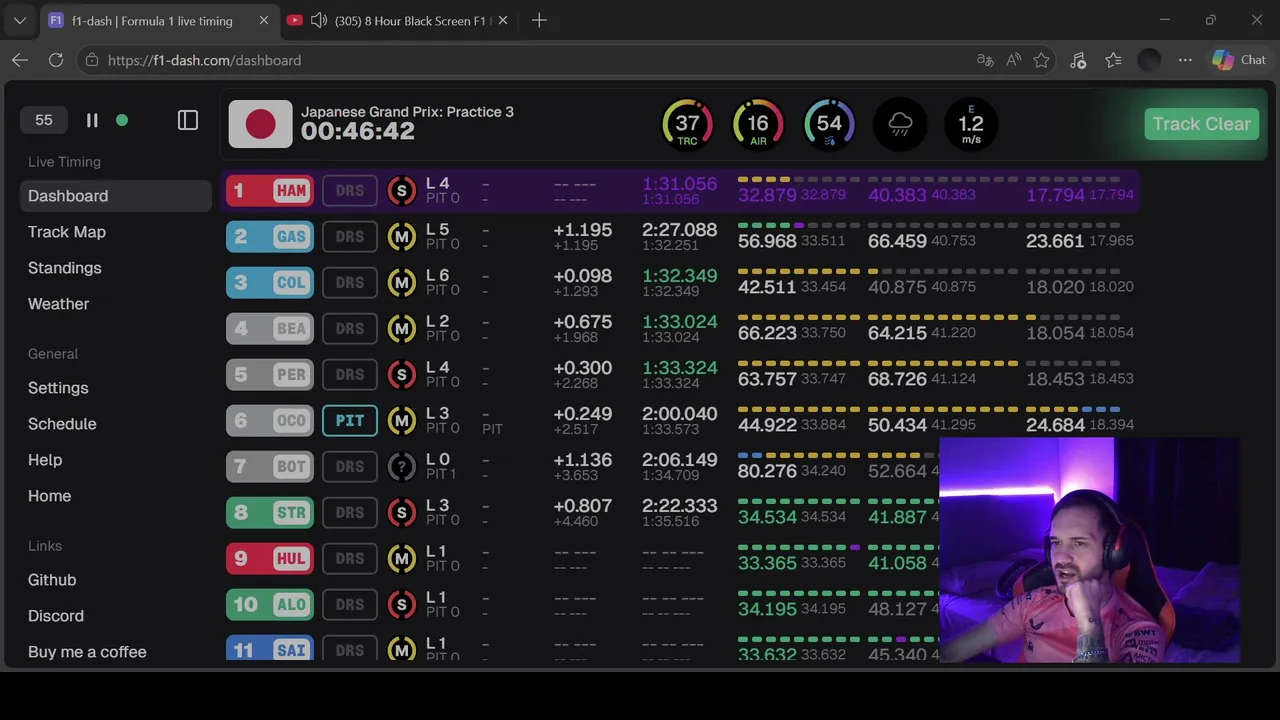1280x720 pixels.
Task: Select GAS driver badge in position 2
Action: tap(270, 236)
